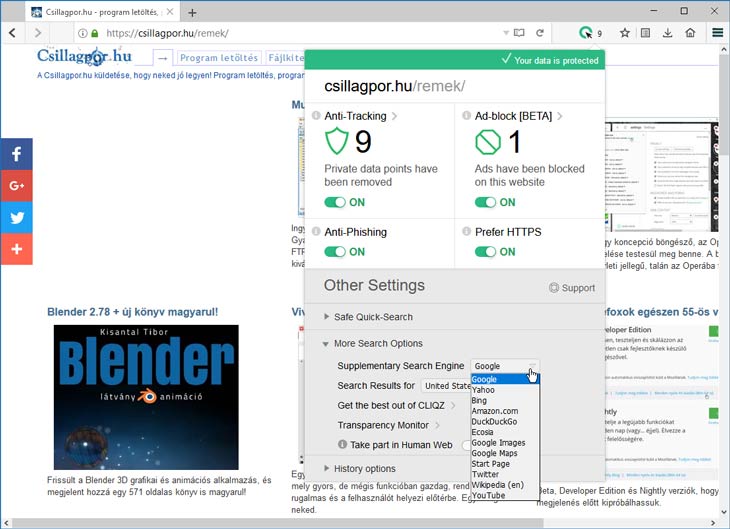This screenshot has height=529, width=730.
Task: Select Amazon.com from search engine list
Action: (x=505, y=411)
